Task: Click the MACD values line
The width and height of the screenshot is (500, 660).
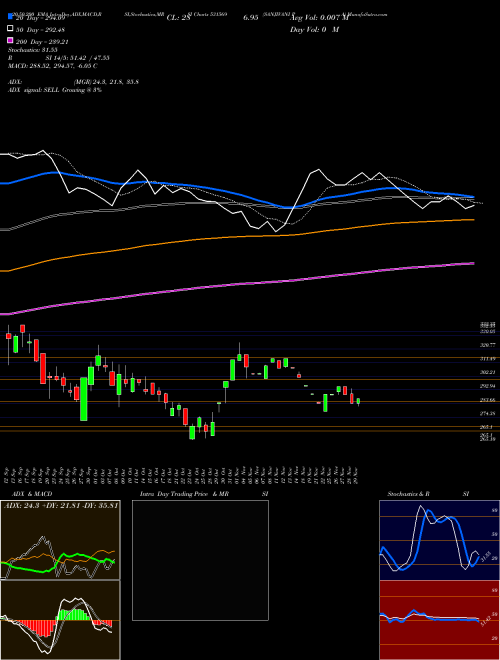Action: pyautogui.click(x=53, y=66)
